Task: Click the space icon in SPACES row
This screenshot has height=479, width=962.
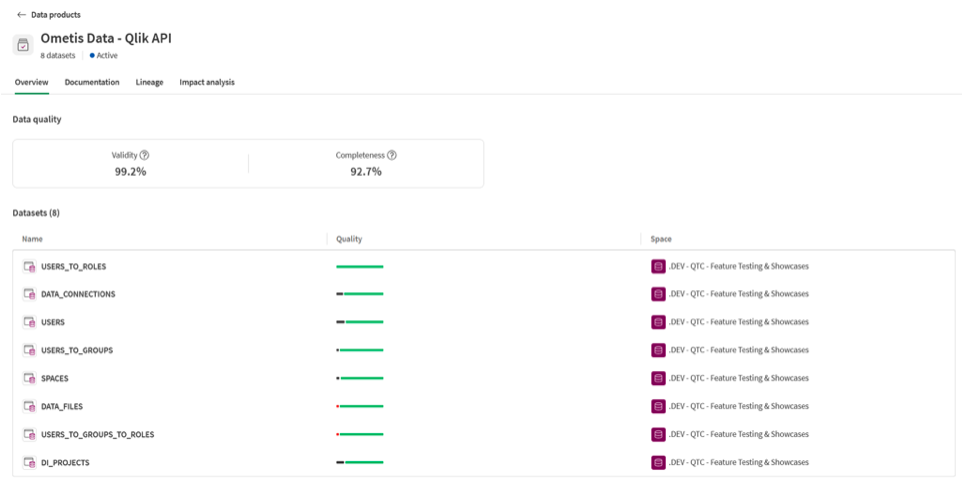Action: [658, 379]
